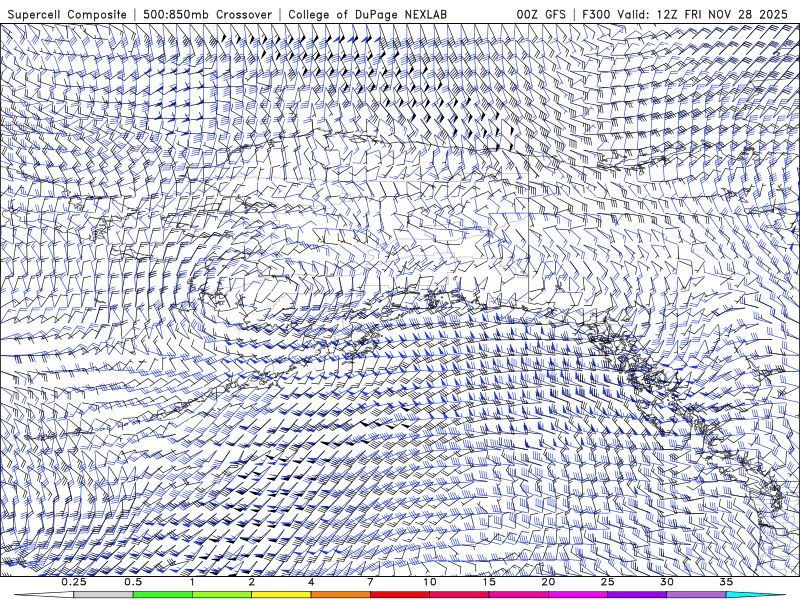Click the legend label 1
This screenshot has width=800, height=600.
click(192, 582)
